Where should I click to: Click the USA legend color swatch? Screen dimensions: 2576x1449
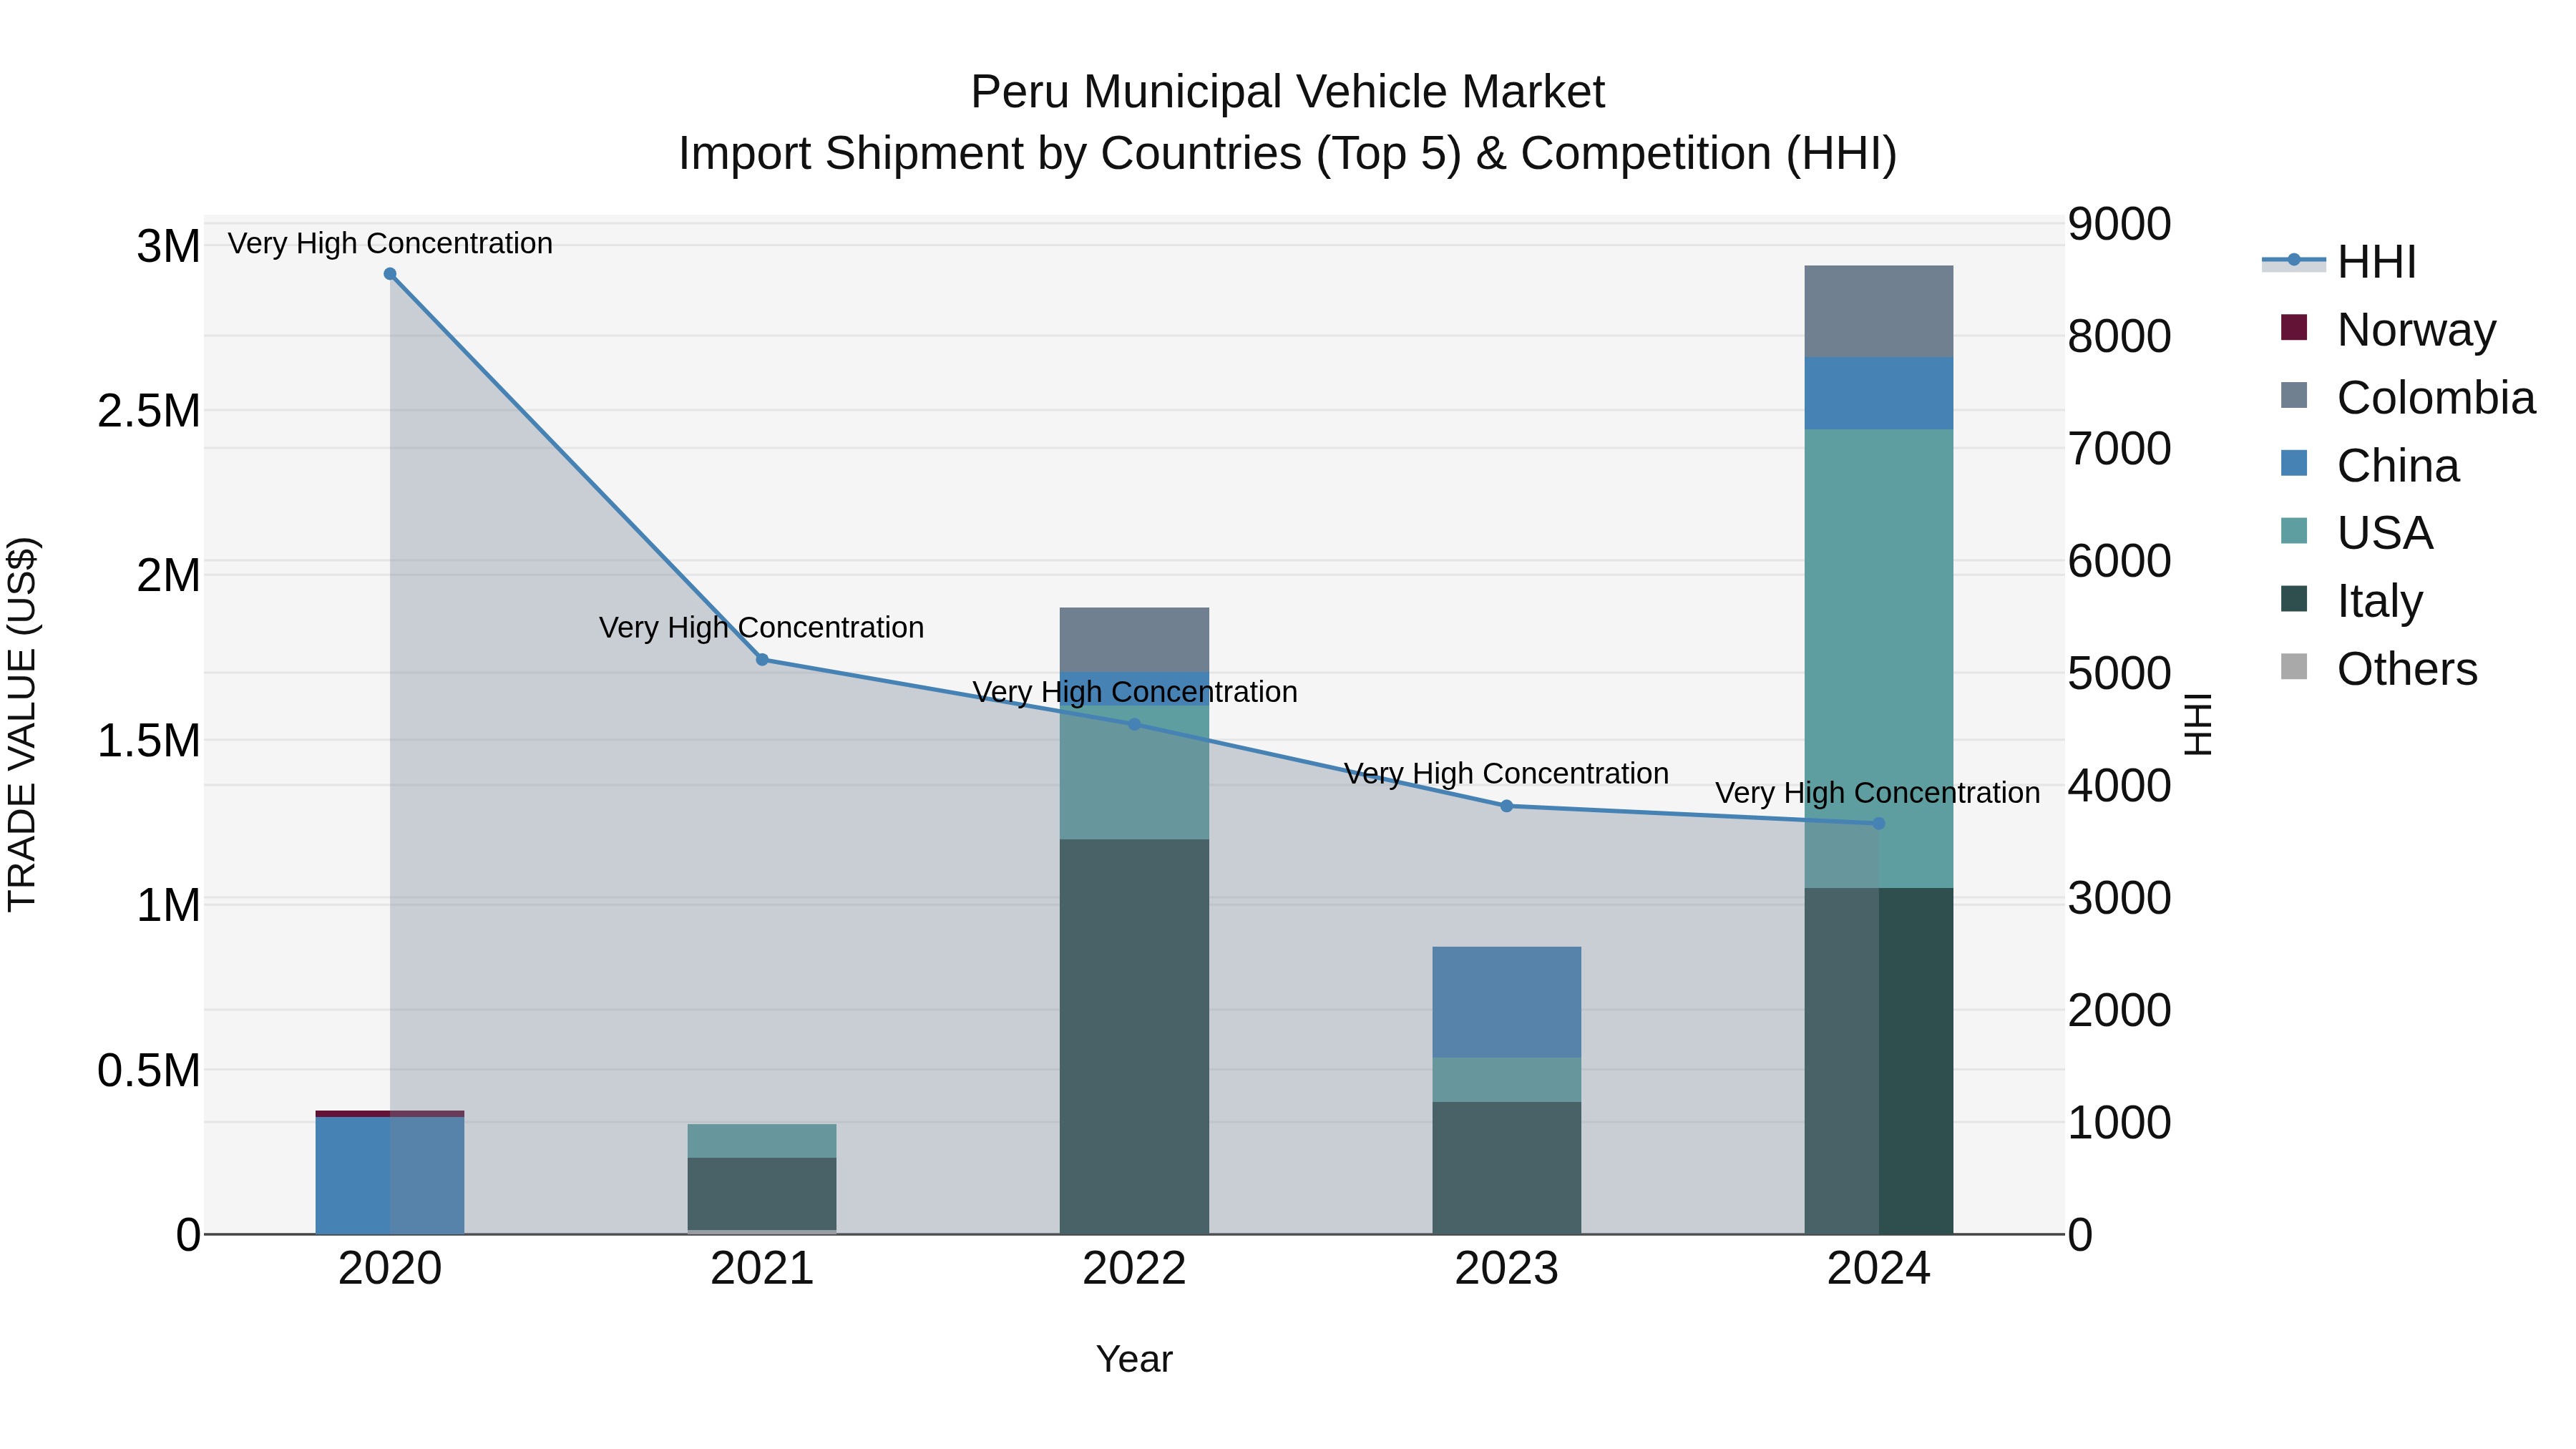(x=2294, y=531)
